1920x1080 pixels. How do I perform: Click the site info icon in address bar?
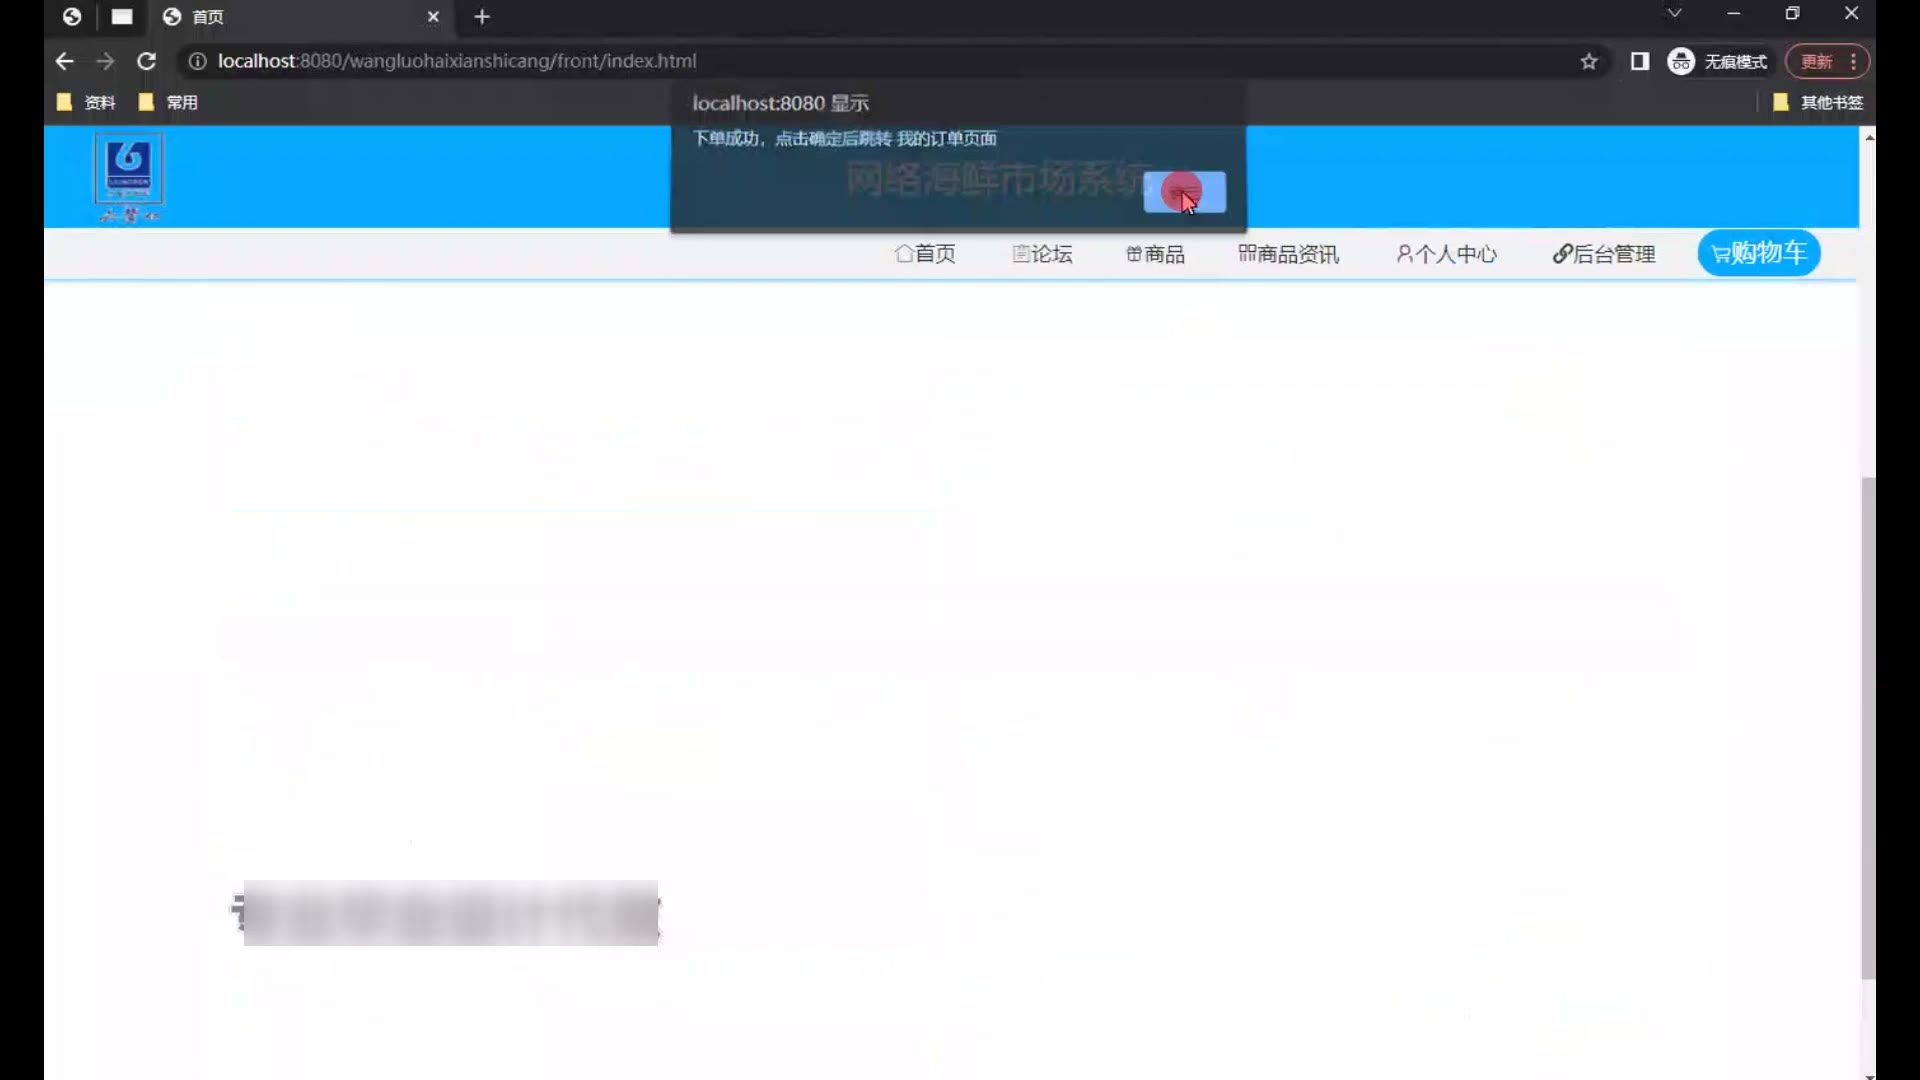198,62
